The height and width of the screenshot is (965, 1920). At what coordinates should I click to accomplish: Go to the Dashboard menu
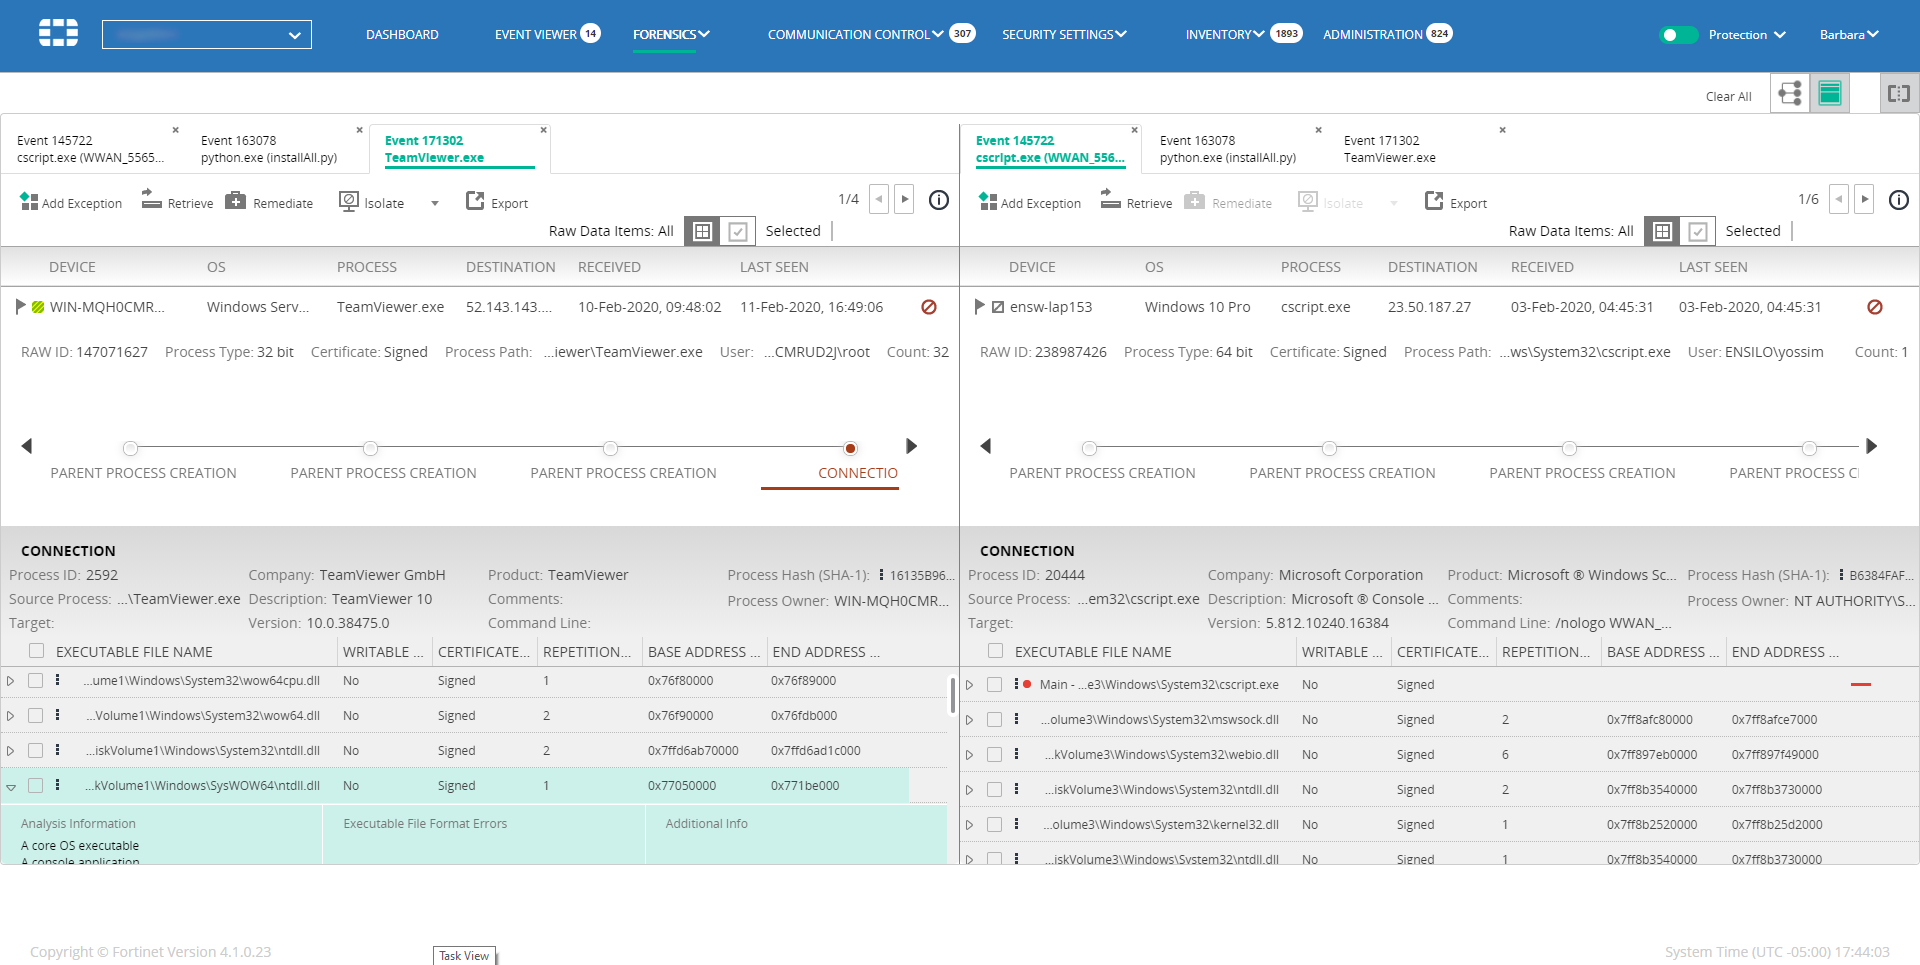pos(402,34)
